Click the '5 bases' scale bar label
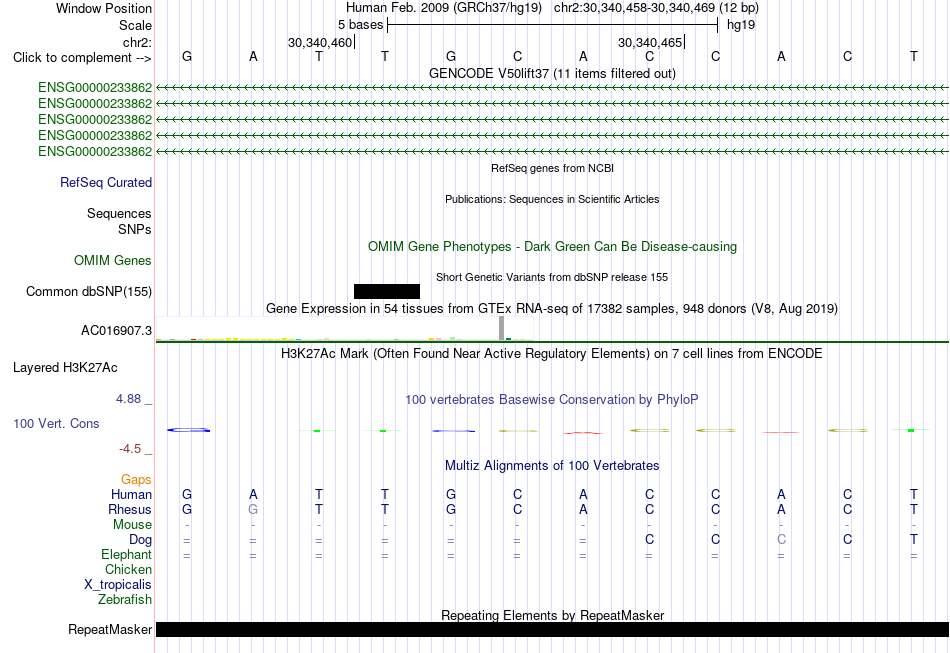Viewport: 950px width, 653px height. pyautogui.click(x=360, y=25)
